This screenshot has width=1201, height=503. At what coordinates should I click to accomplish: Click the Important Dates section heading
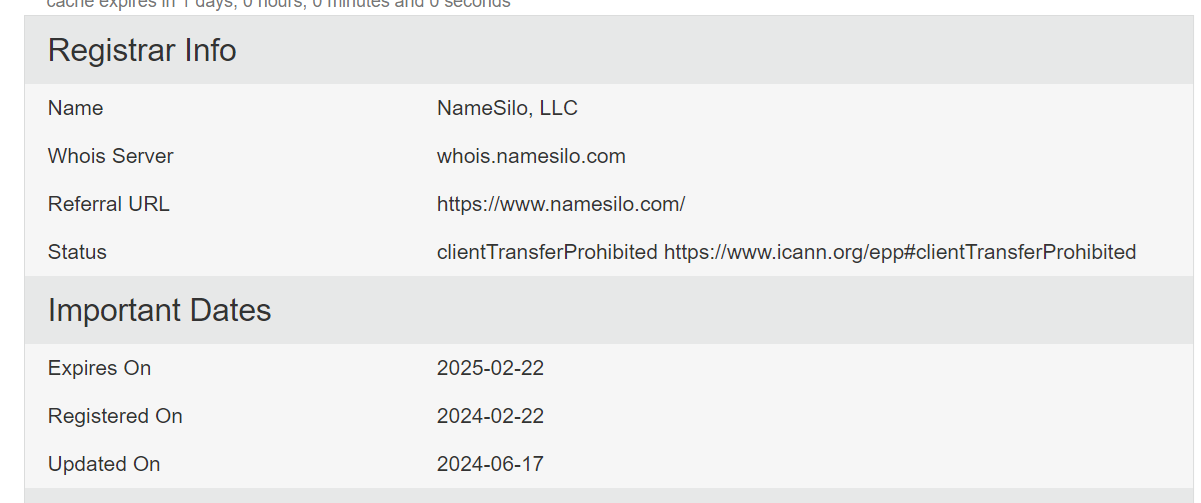click(x=159, y=310)
